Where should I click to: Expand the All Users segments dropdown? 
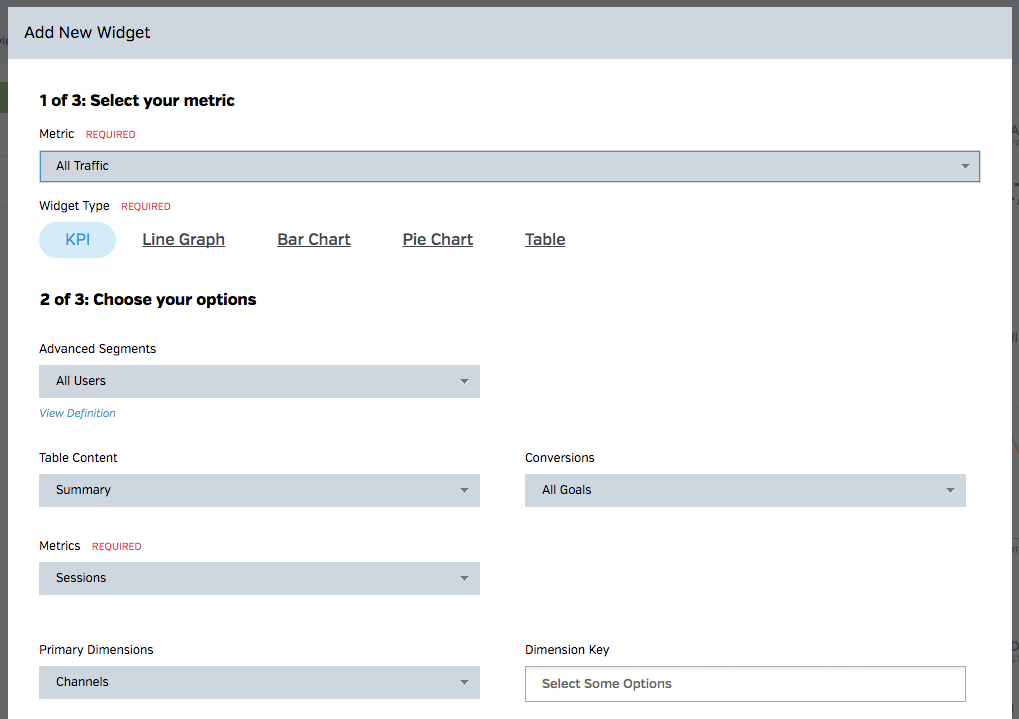pos(250,381)
